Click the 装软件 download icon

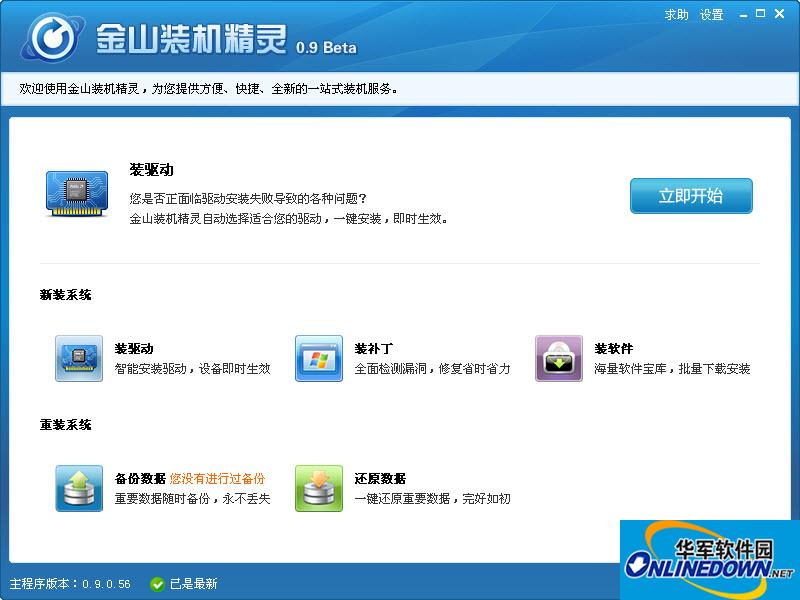click(559, 358)
